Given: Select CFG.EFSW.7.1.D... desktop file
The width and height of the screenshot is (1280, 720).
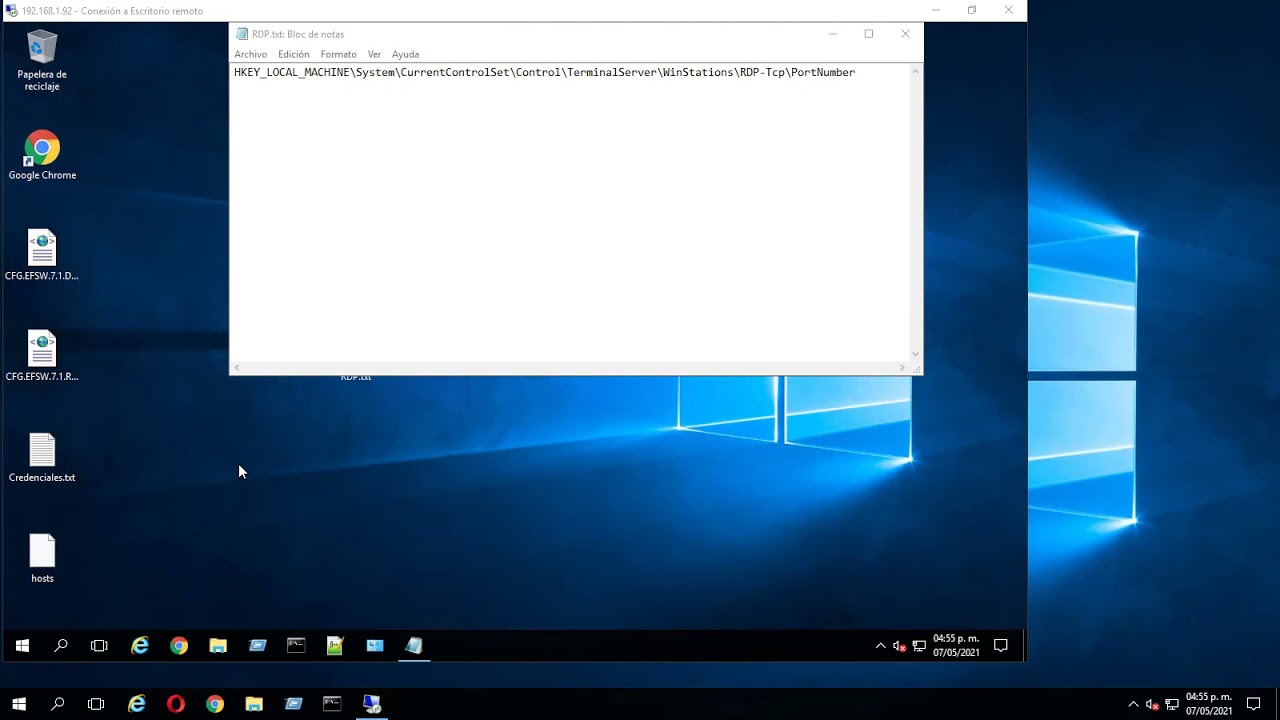Looking at the screenshot, I should click(x=42, y=256).
